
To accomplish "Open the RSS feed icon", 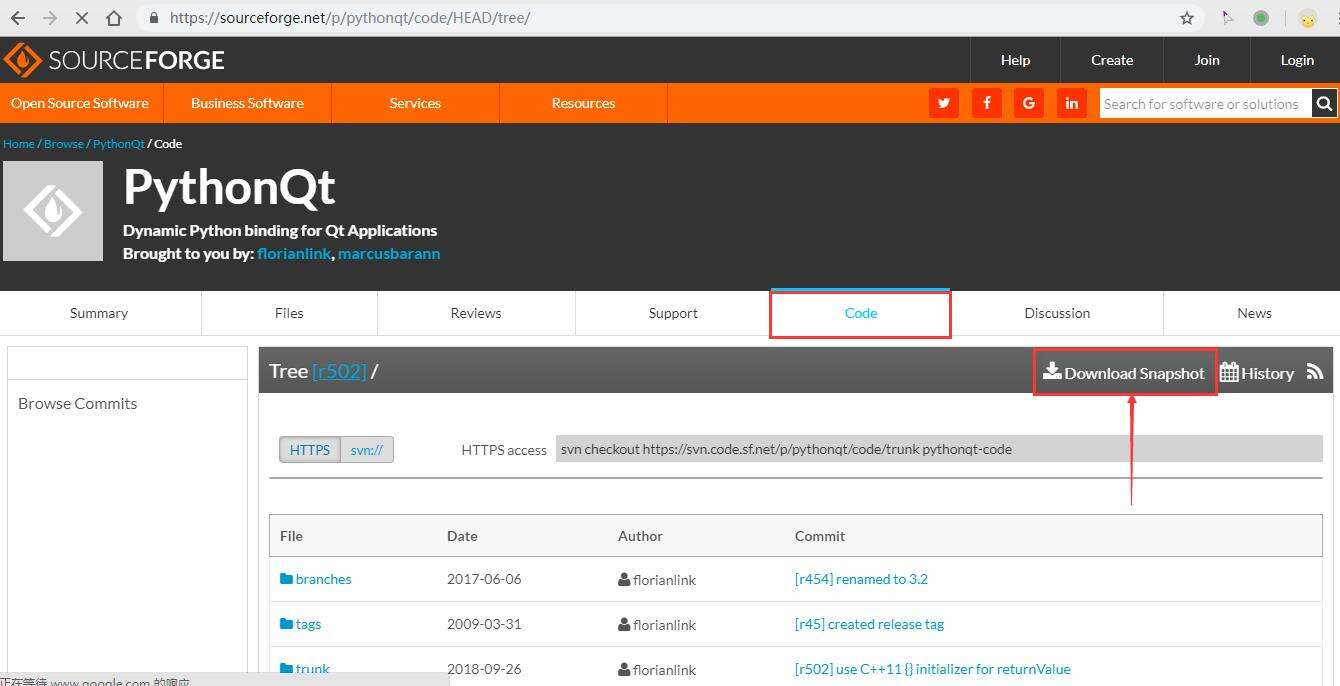I will pos(1315,372).
